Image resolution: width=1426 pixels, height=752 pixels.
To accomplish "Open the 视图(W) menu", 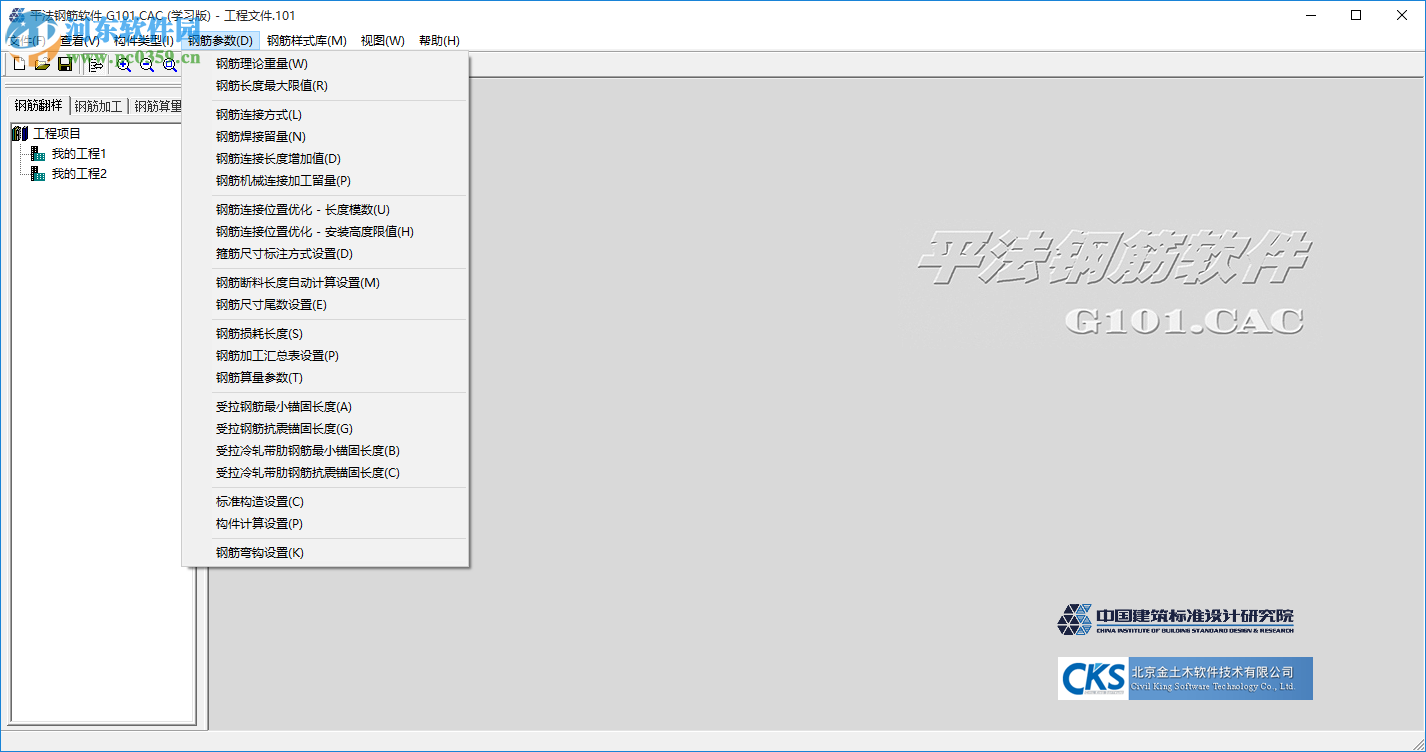I will pos(383,41).
